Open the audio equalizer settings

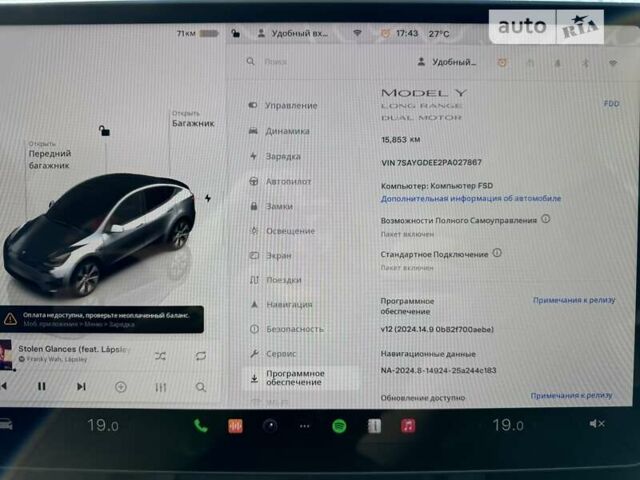click(161, 387)
